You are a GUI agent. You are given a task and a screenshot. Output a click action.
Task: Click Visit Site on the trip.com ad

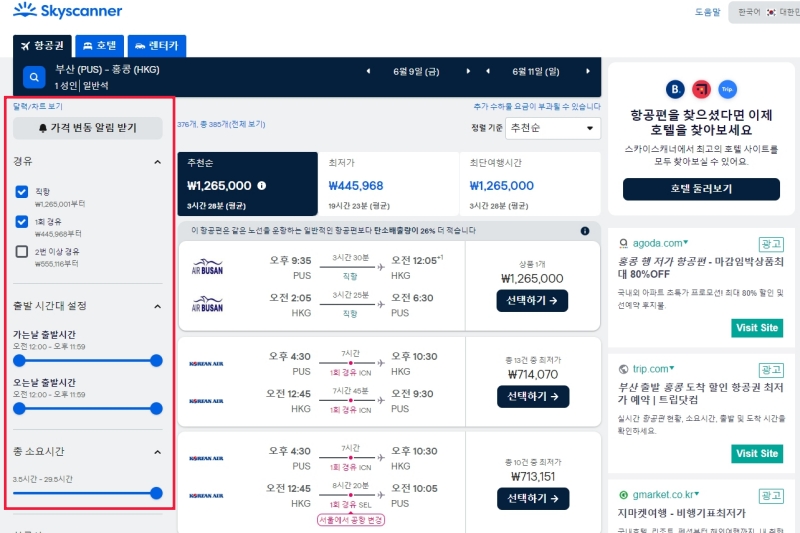click(x=757, y=453)
